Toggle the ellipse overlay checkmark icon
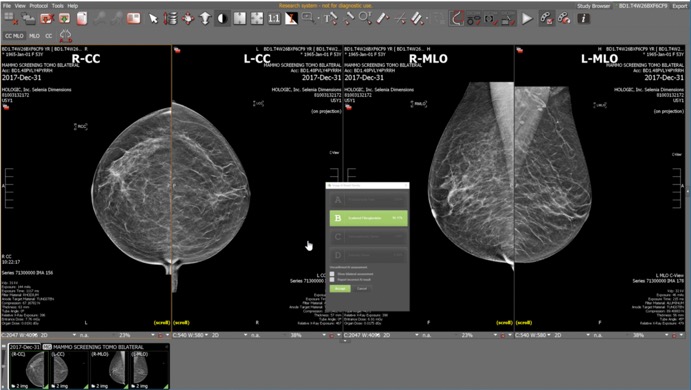The width and height of the screenshot is (691, 390). 474,19
